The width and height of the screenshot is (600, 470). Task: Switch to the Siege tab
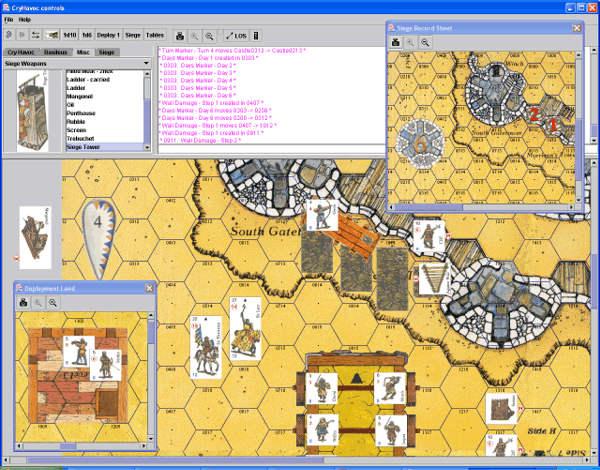pyautogui.click(x=107, y=52)
